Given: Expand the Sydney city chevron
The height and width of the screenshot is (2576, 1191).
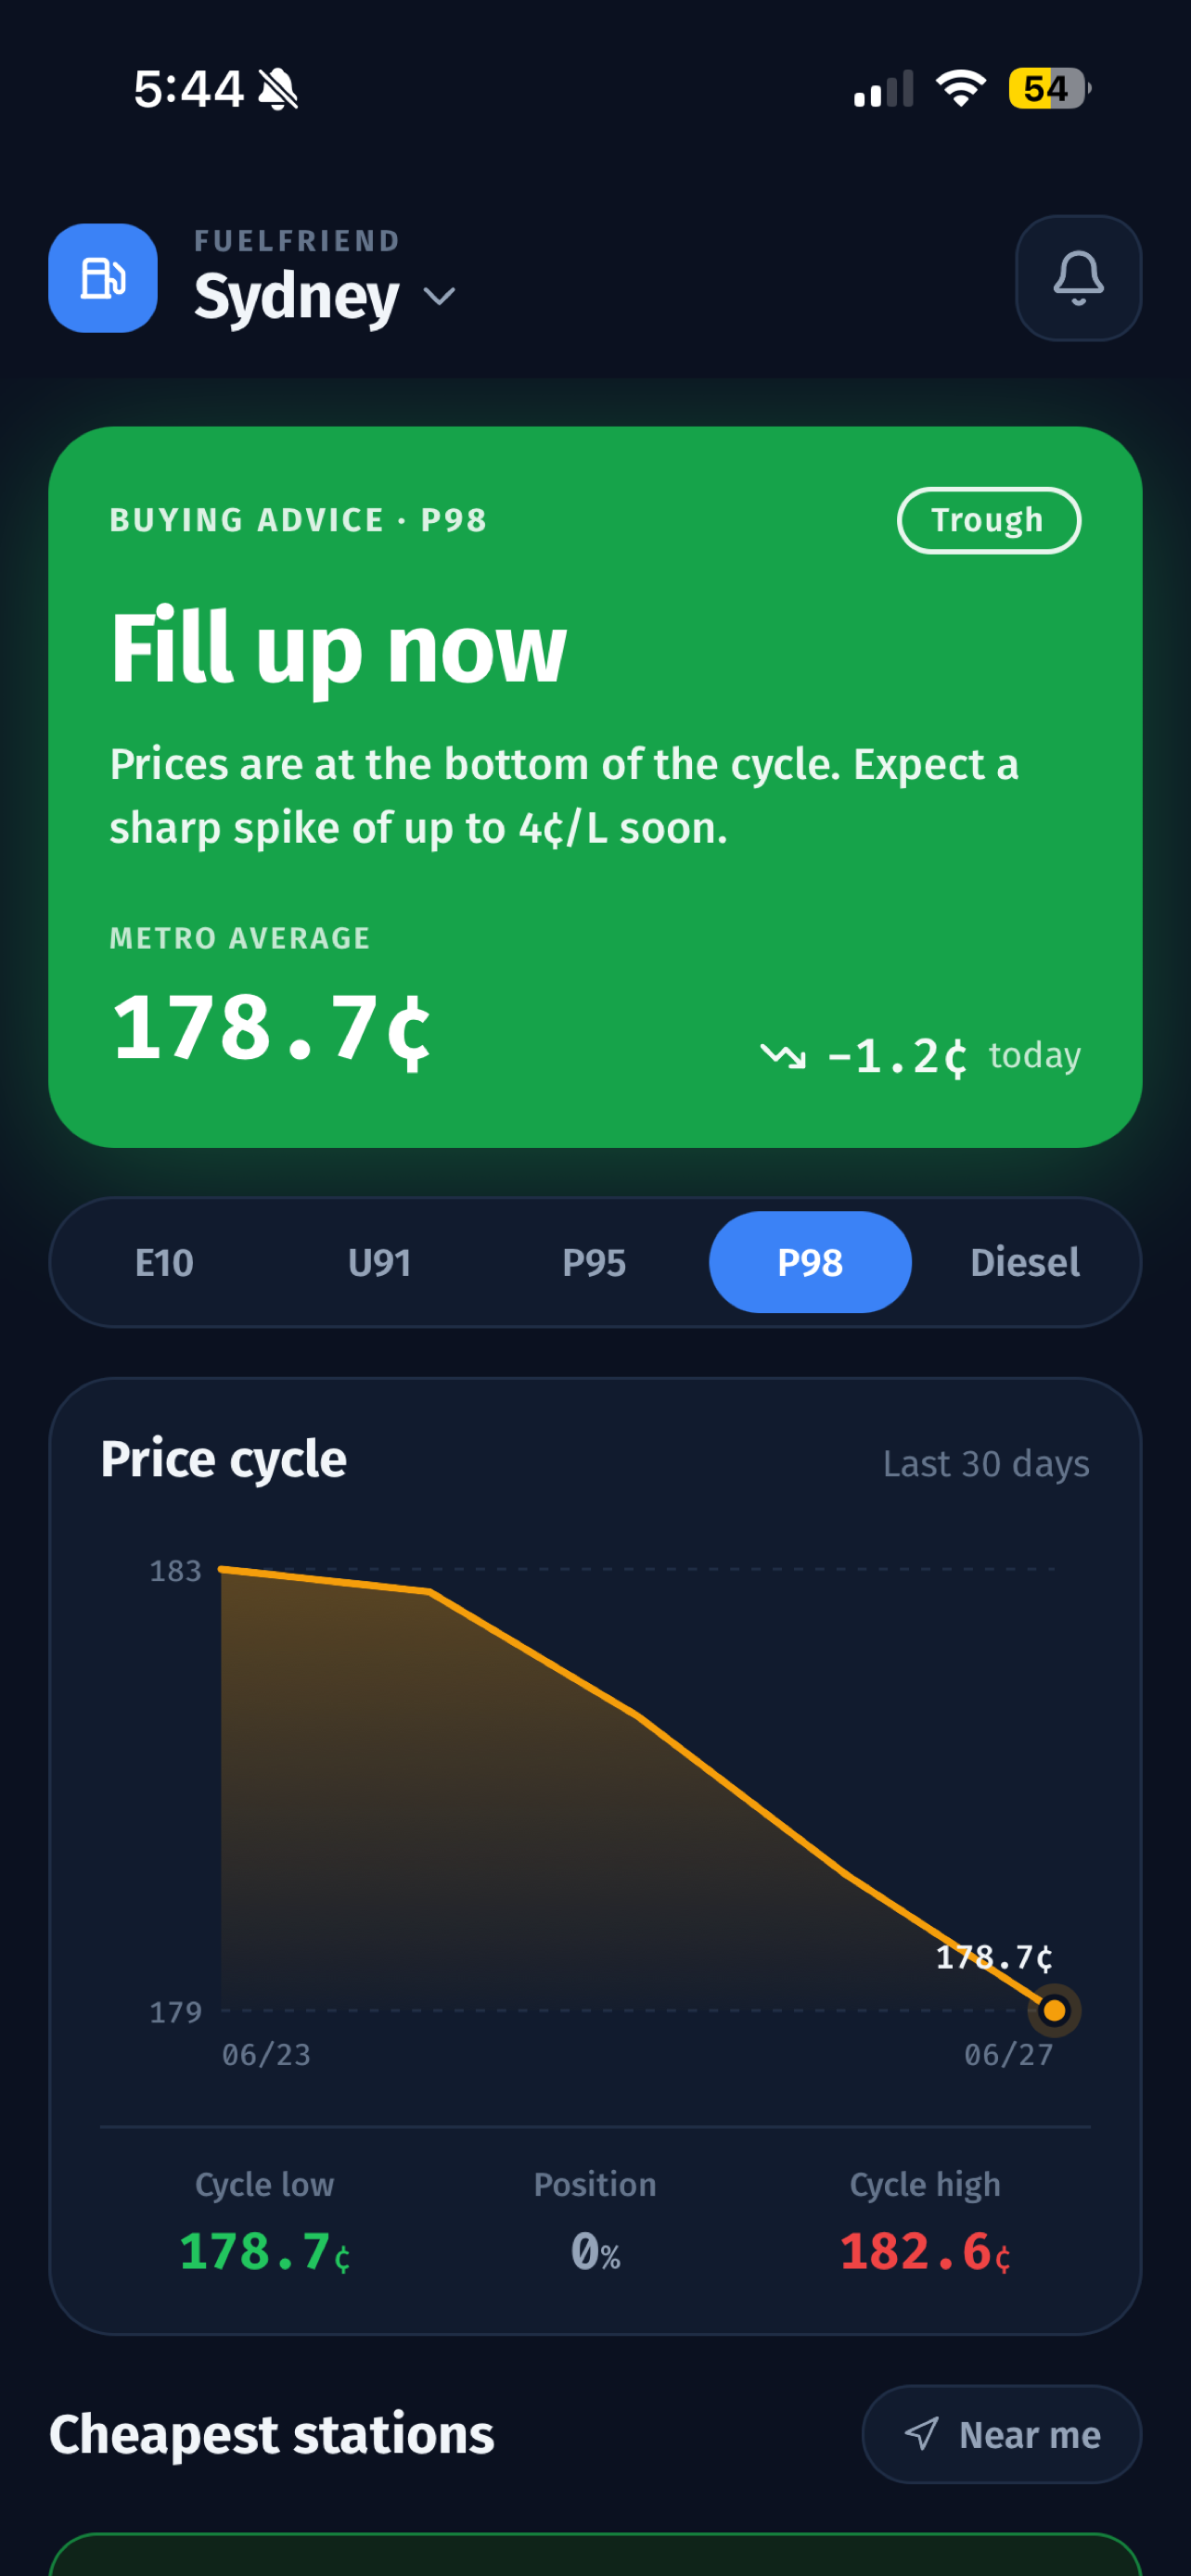Looking at the screenshot, I should 439,297.
